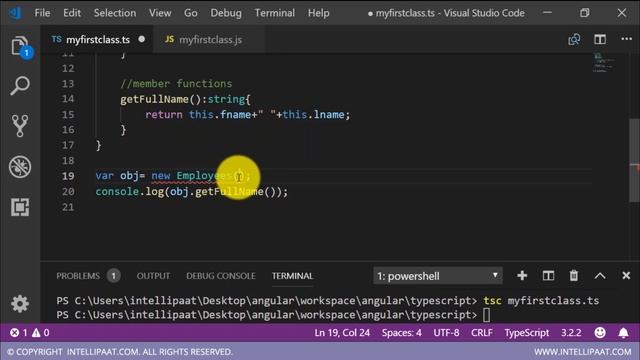This screenshot has height=360, width=640.
Task: Open the Debug view in activity bar
Action: point(20,167)
